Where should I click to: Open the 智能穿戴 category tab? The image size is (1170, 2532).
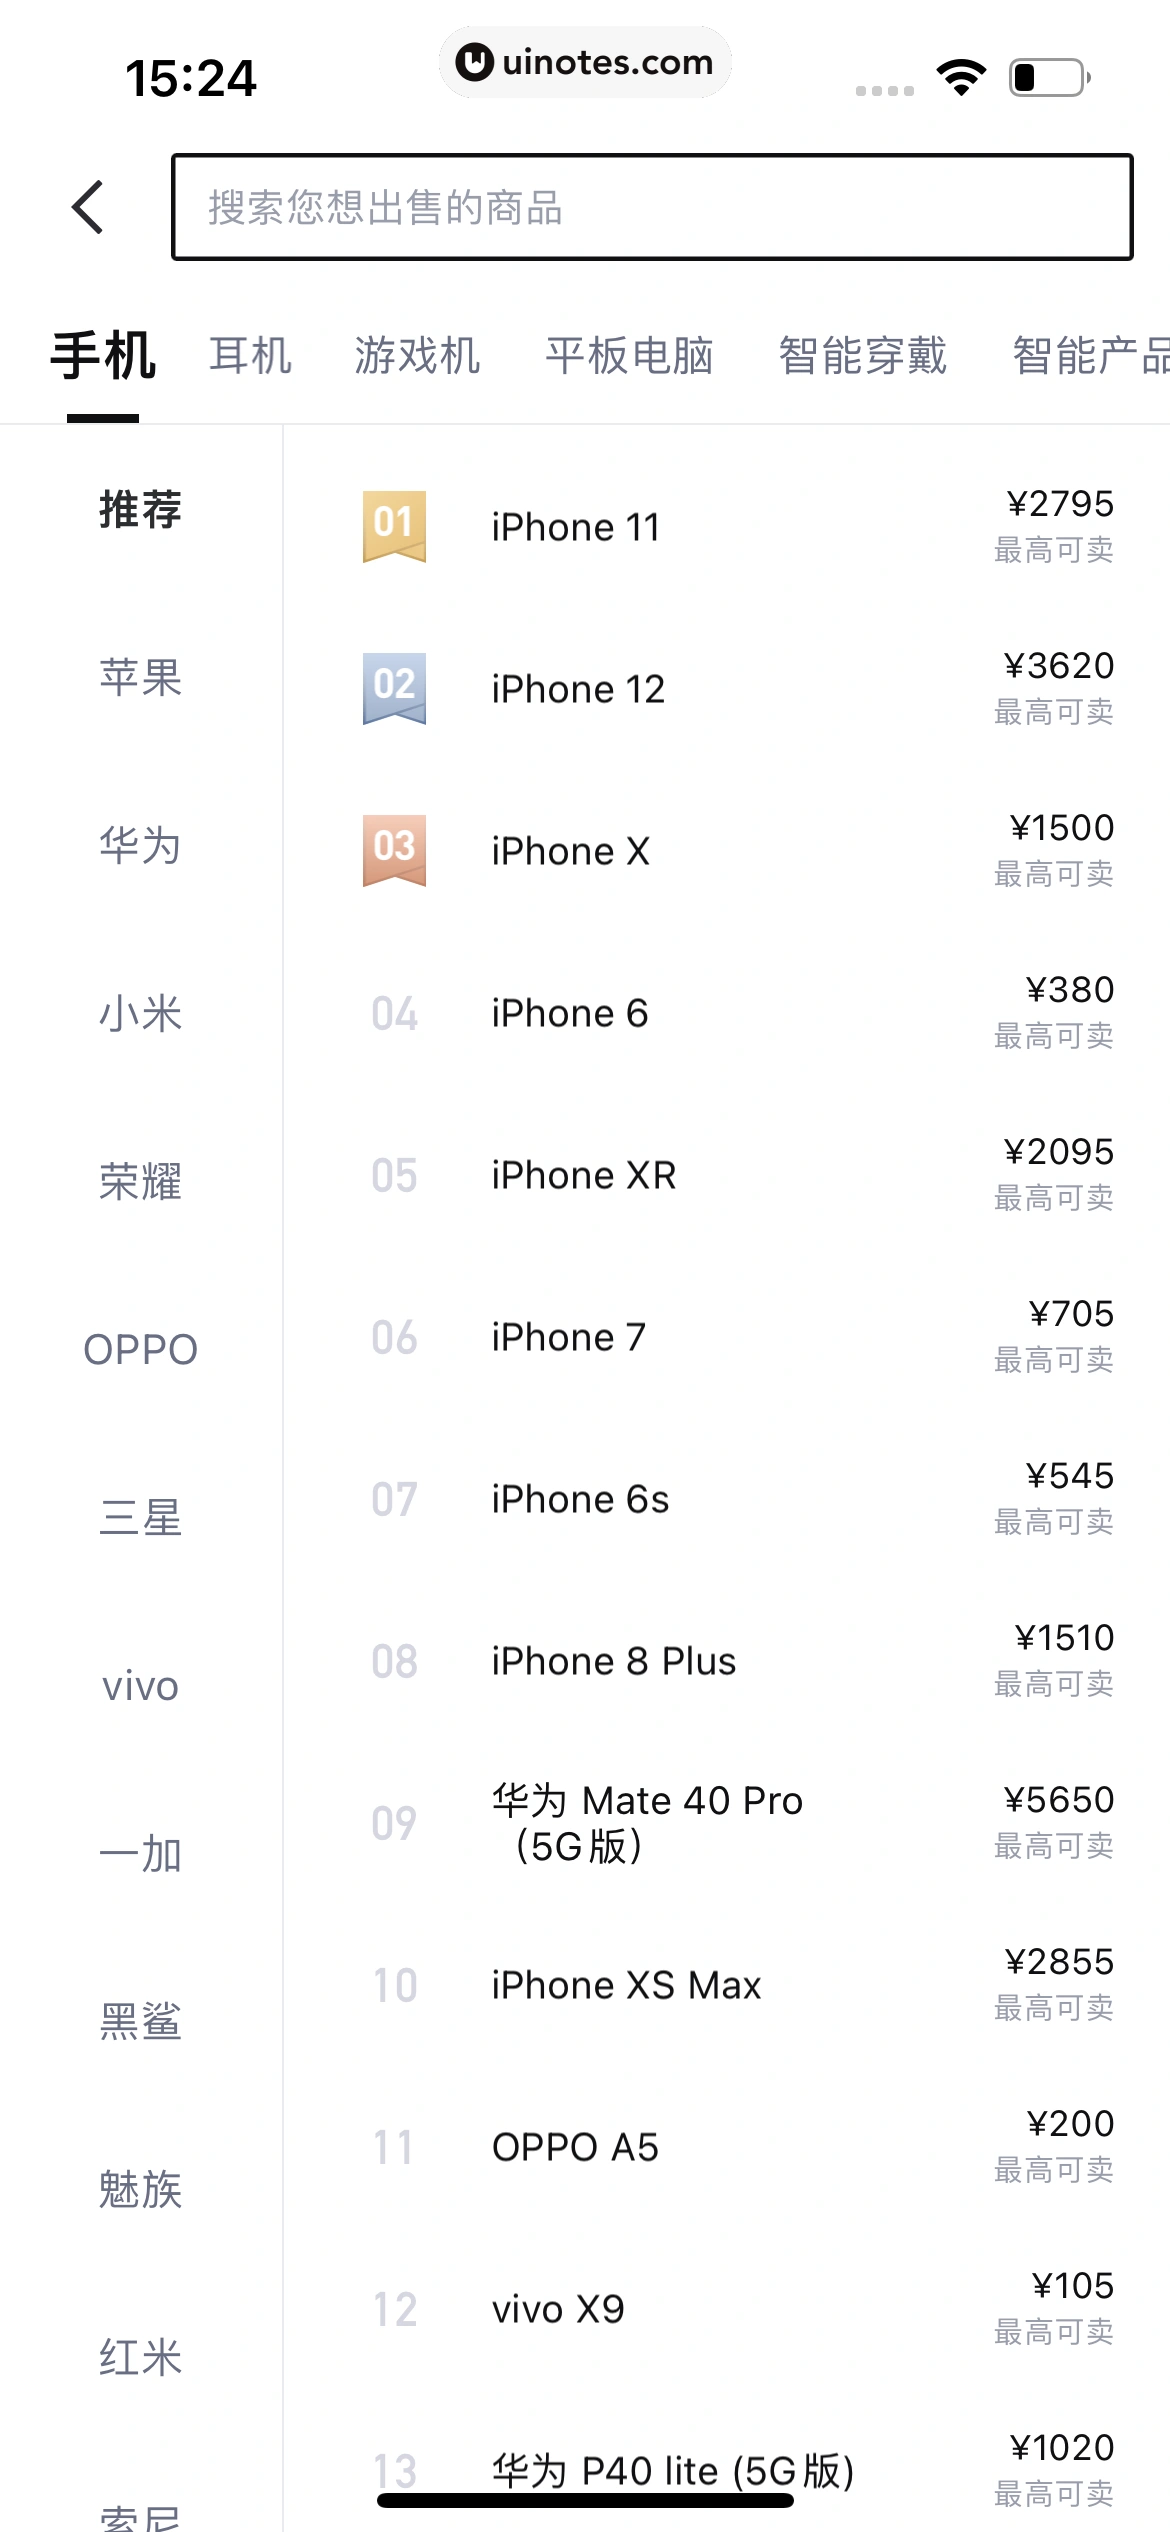click(x=862, y=355)
